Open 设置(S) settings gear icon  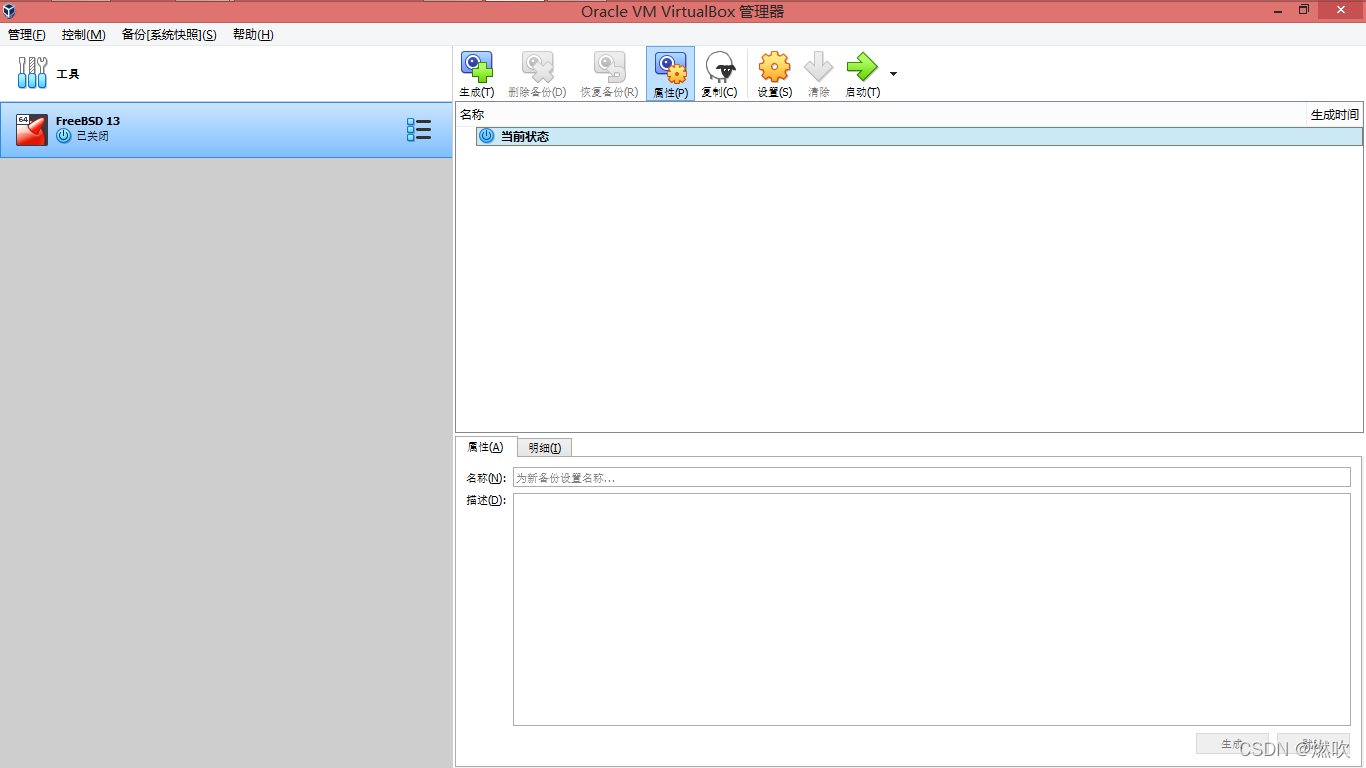(774, 67)
